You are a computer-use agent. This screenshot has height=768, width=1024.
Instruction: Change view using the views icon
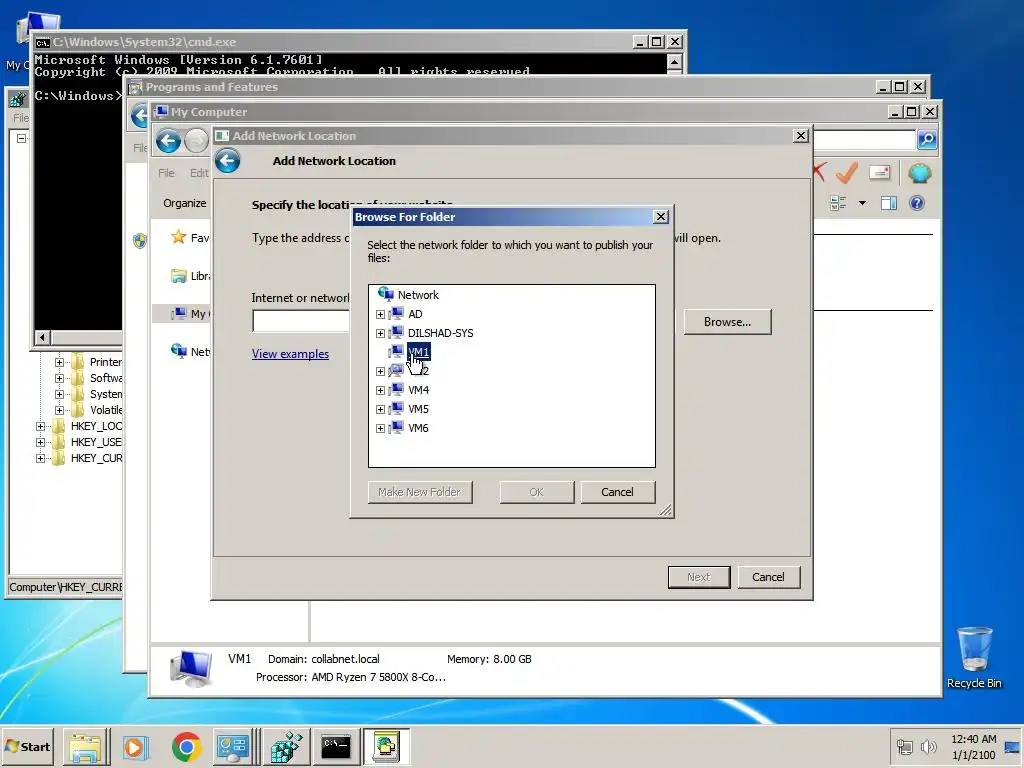(x=838, y=203)
